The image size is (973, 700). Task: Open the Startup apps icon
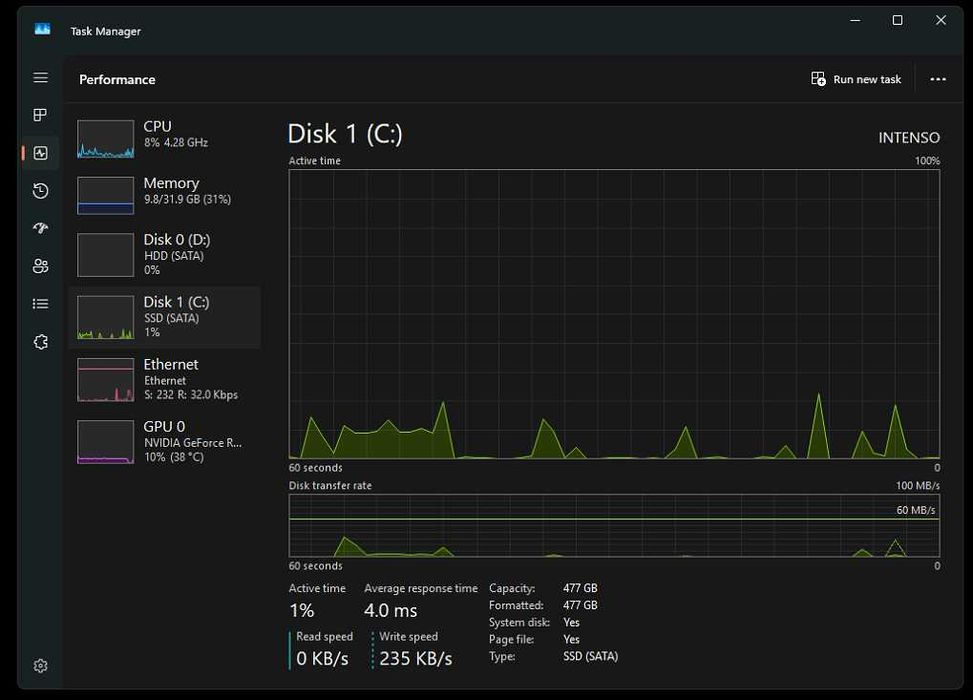tap(40, 228)
